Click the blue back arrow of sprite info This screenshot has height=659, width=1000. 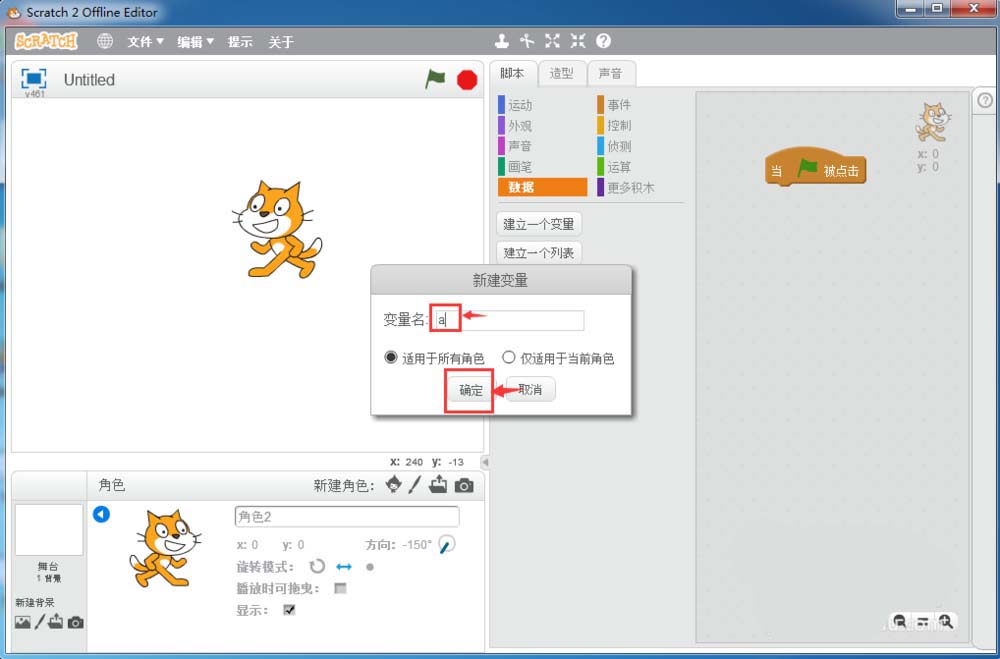coord(101,514)
